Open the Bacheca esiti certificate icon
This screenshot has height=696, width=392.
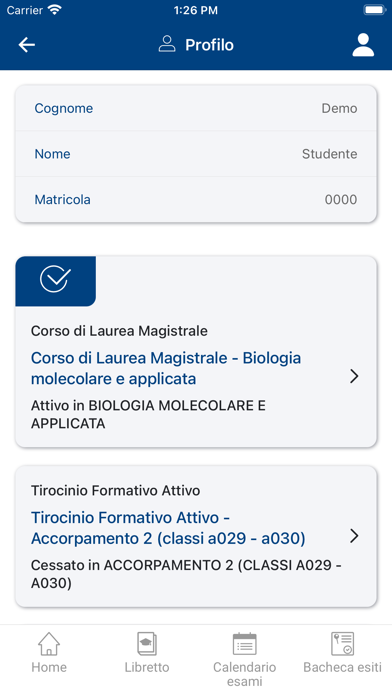[342, 644]
